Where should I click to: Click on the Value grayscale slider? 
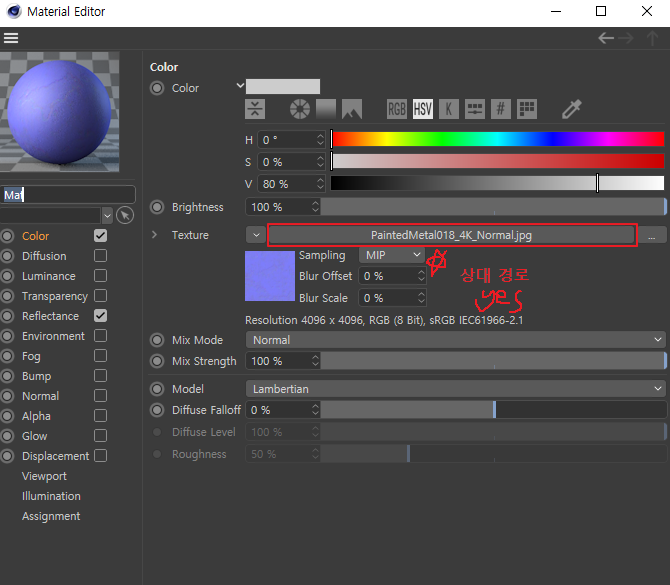click(x=498, y=184)
